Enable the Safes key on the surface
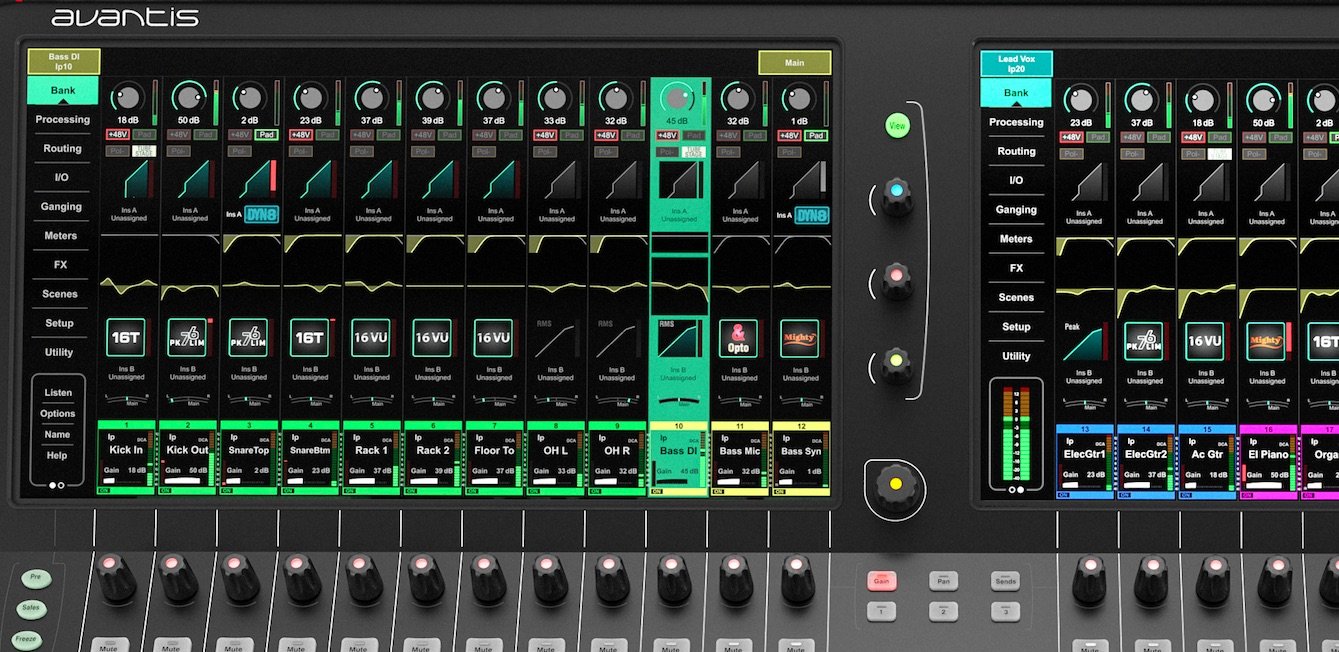 click(32, 607)
